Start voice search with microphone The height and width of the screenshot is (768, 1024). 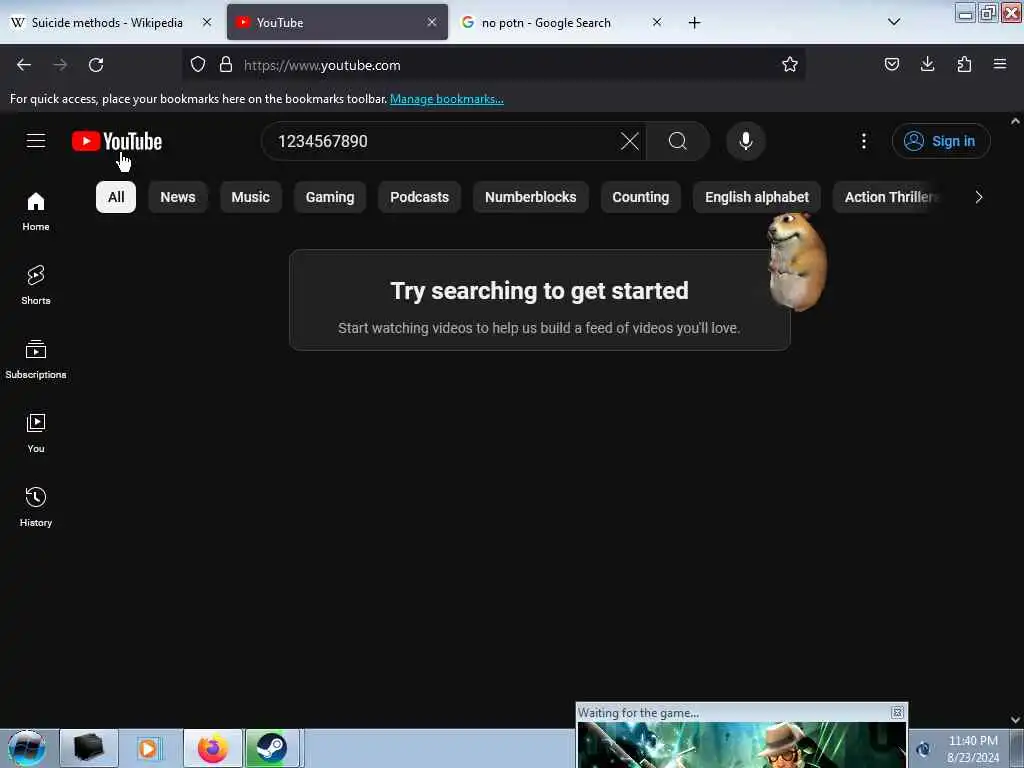(x=746, y=141)
